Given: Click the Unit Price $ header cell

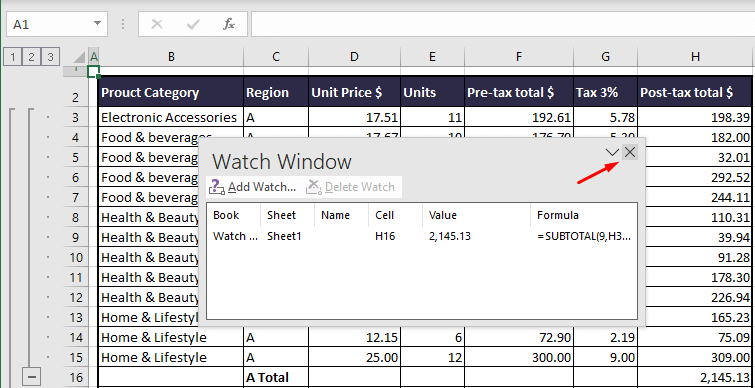Looking at the screenshot, I should click(354, 92).
